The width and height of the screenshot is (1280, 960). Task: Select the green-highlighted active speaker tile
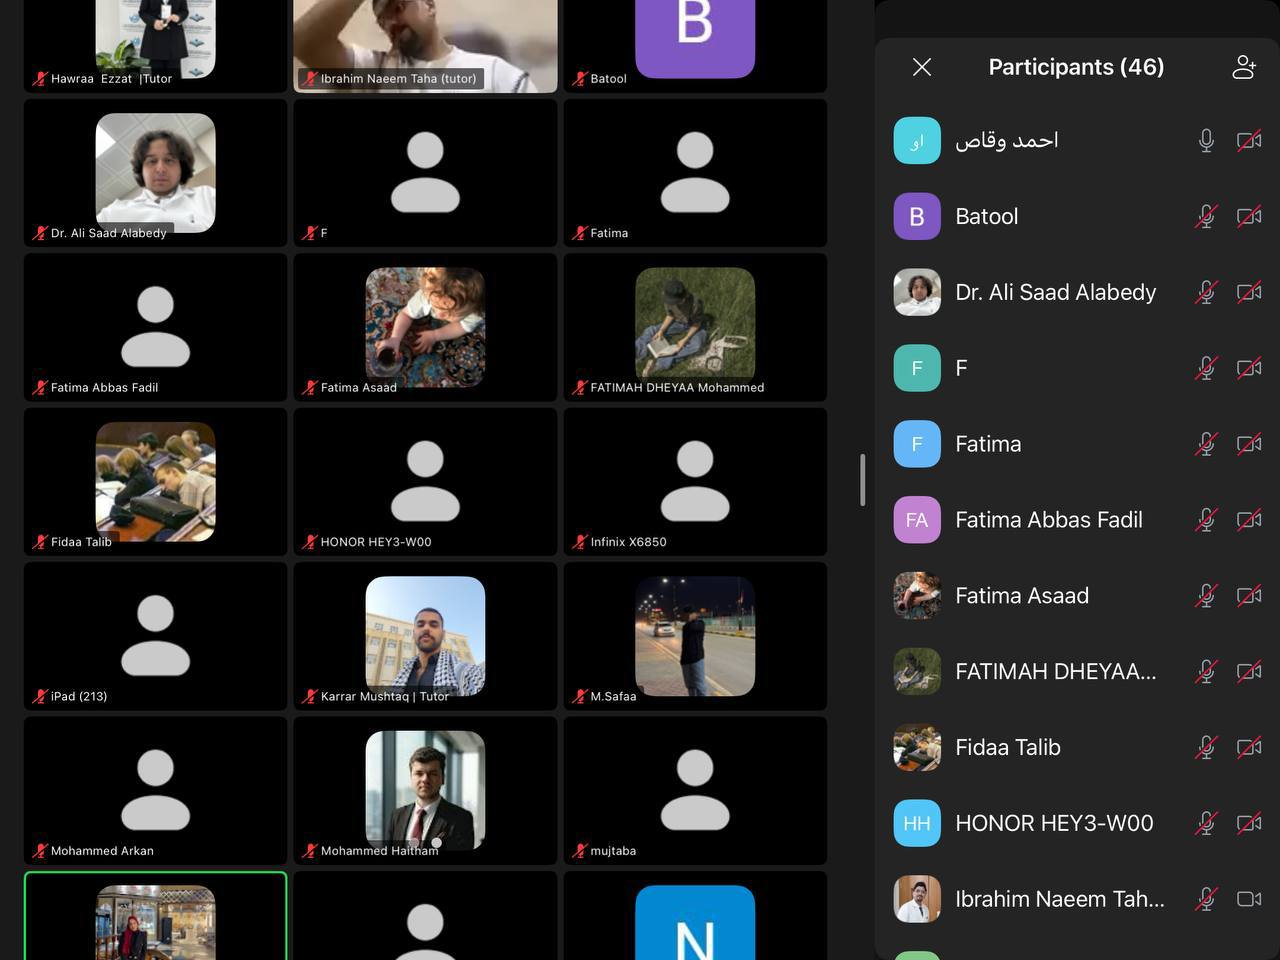[155, 916]
